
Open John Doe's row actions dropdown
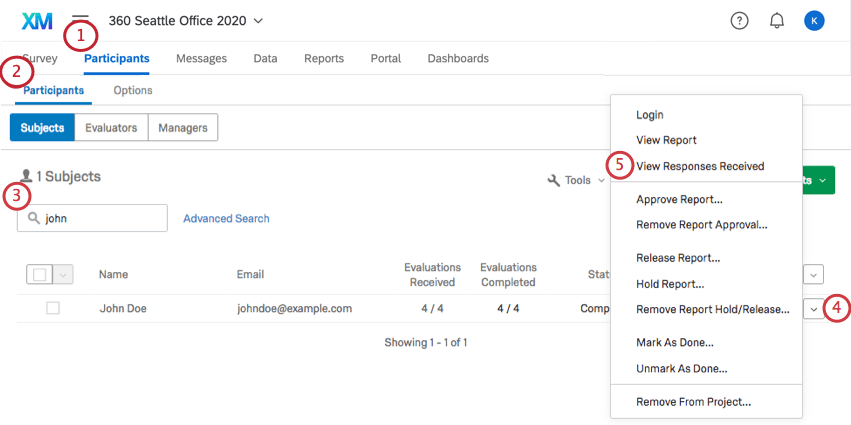(x=813, y=309)
